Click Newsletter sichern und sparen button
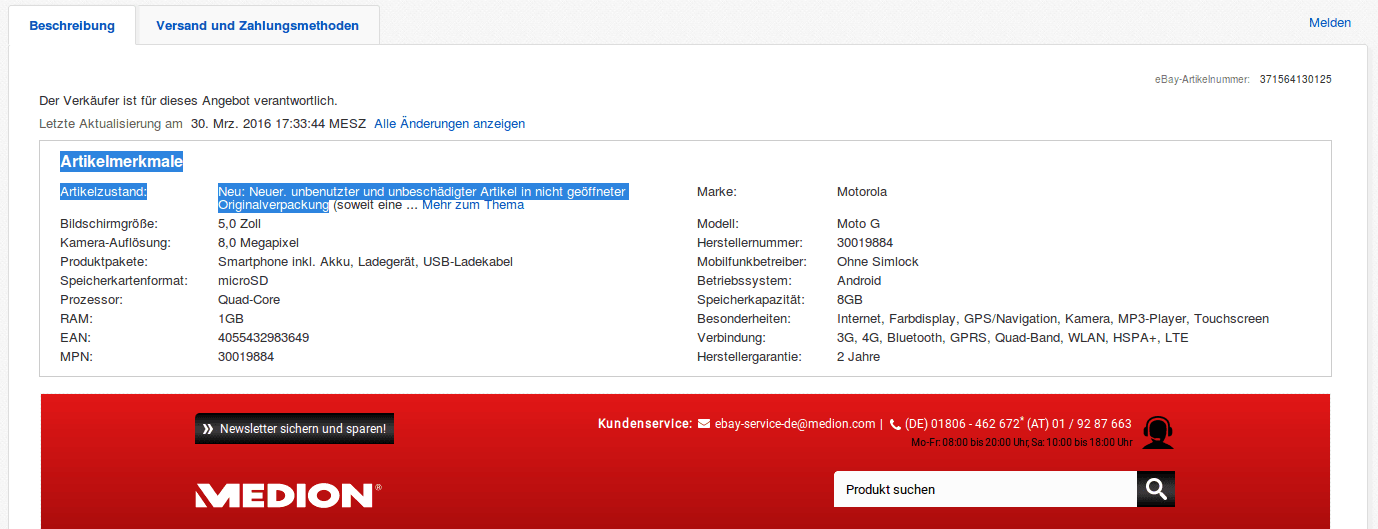 [x=294, y=429]
